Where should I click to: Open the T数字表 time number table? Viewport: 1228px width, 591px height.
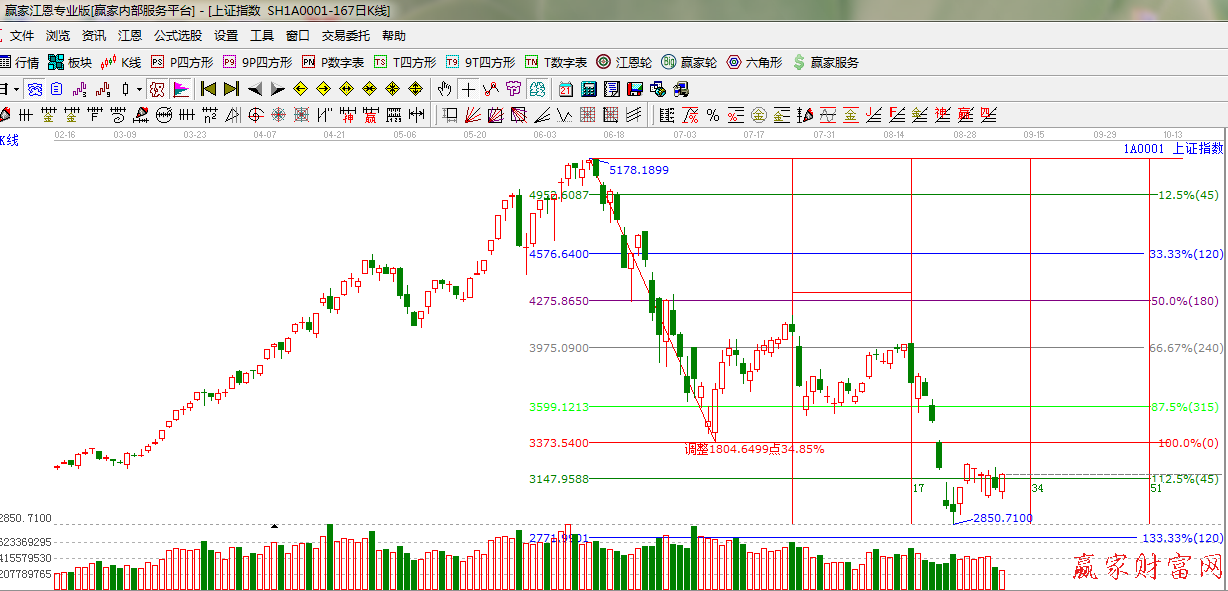pyautogui.click(x=556, y=62)
